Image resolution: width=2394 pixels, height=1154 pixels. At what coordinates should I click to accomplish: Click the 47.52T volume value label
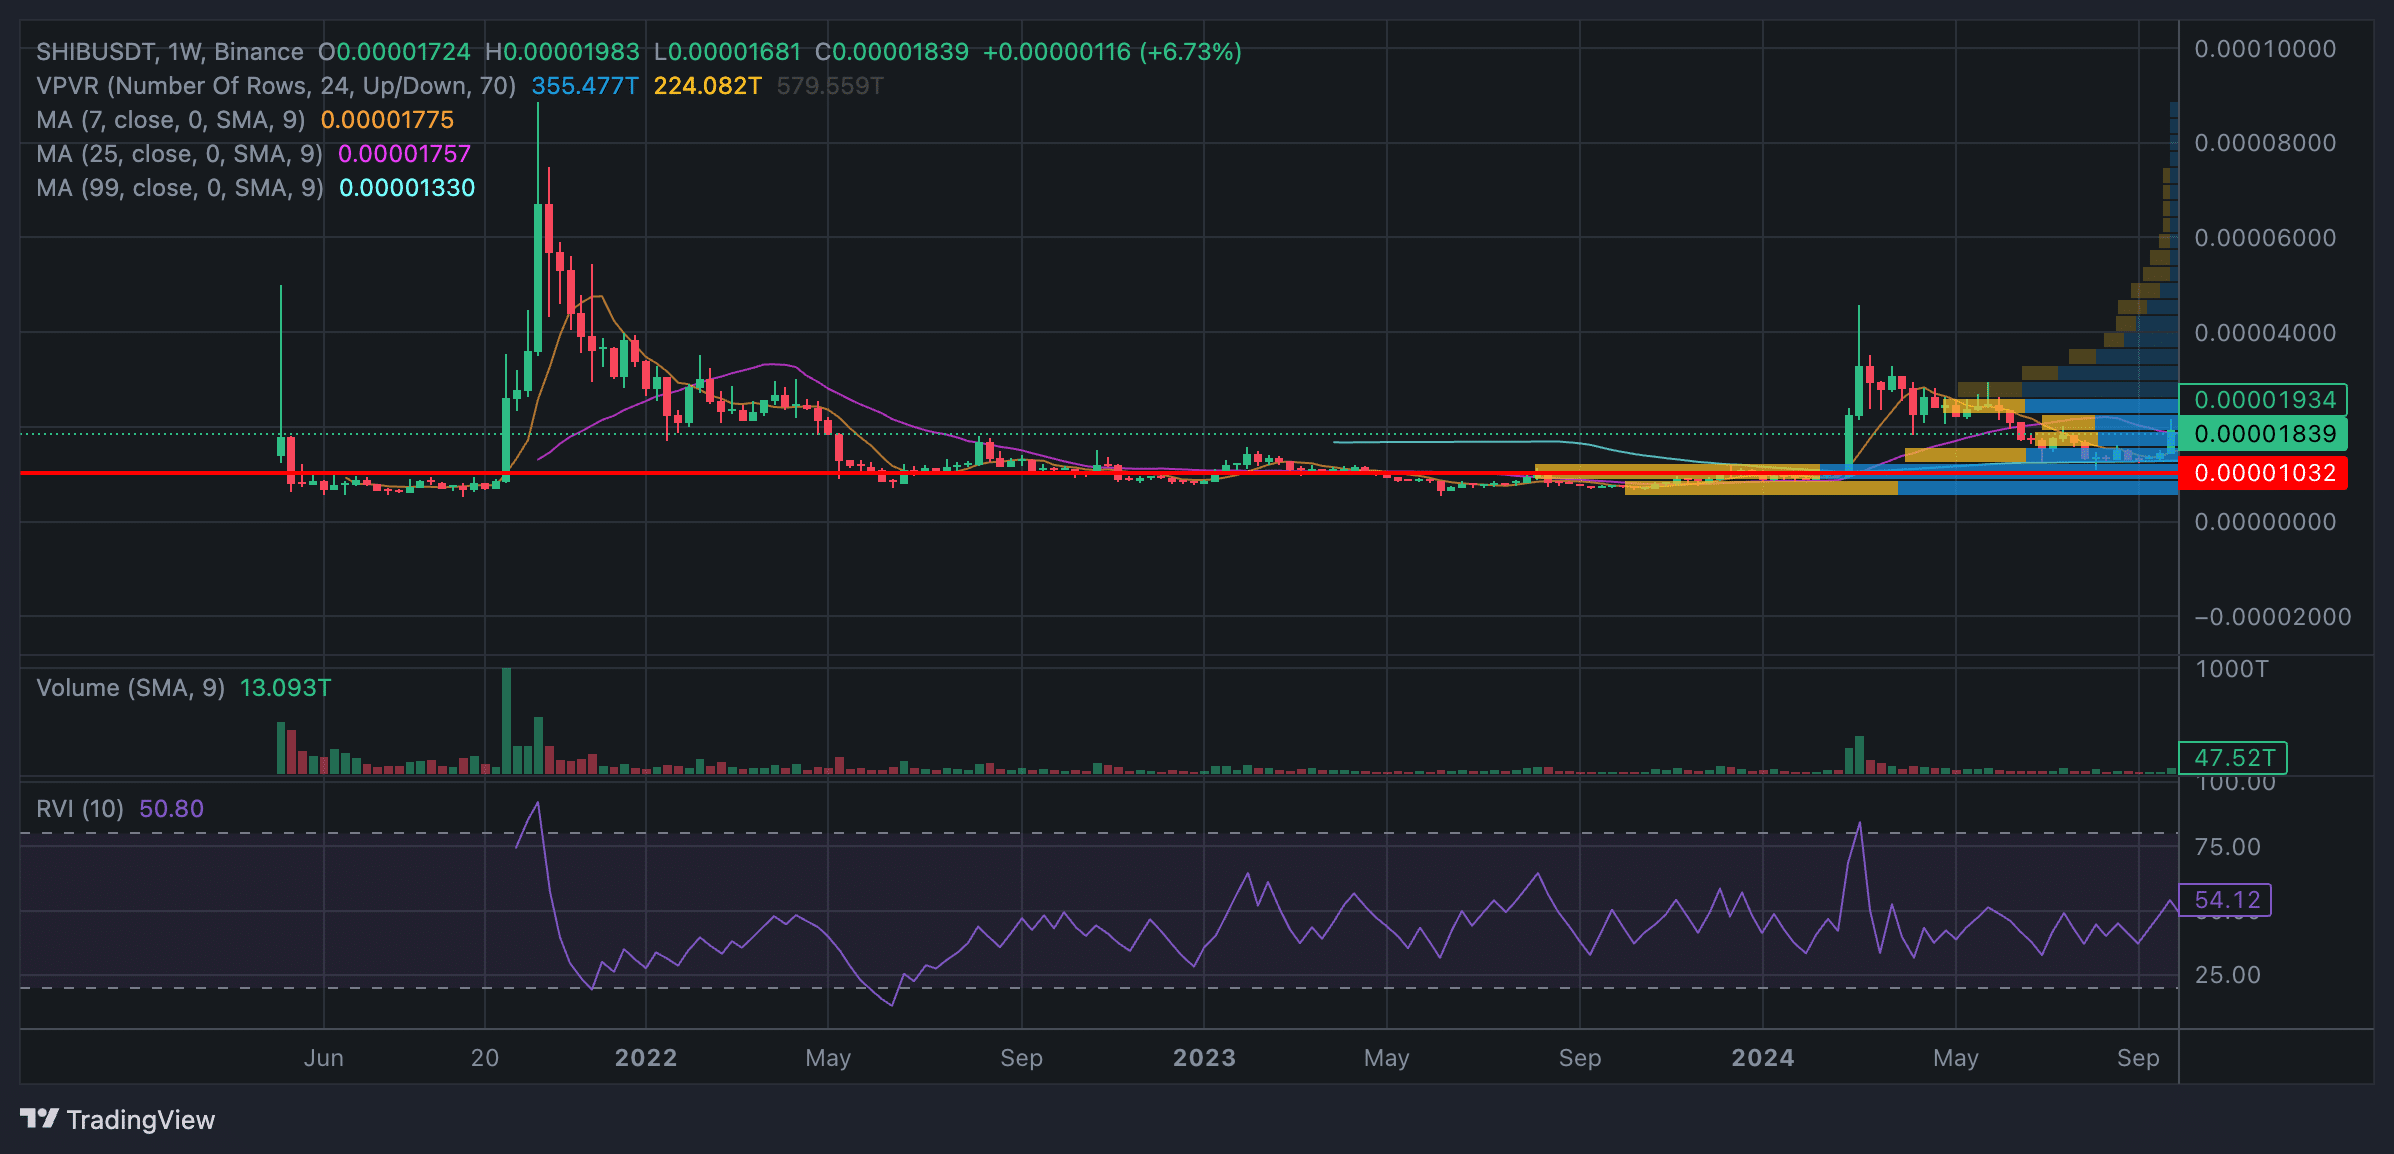[2233, 758]
